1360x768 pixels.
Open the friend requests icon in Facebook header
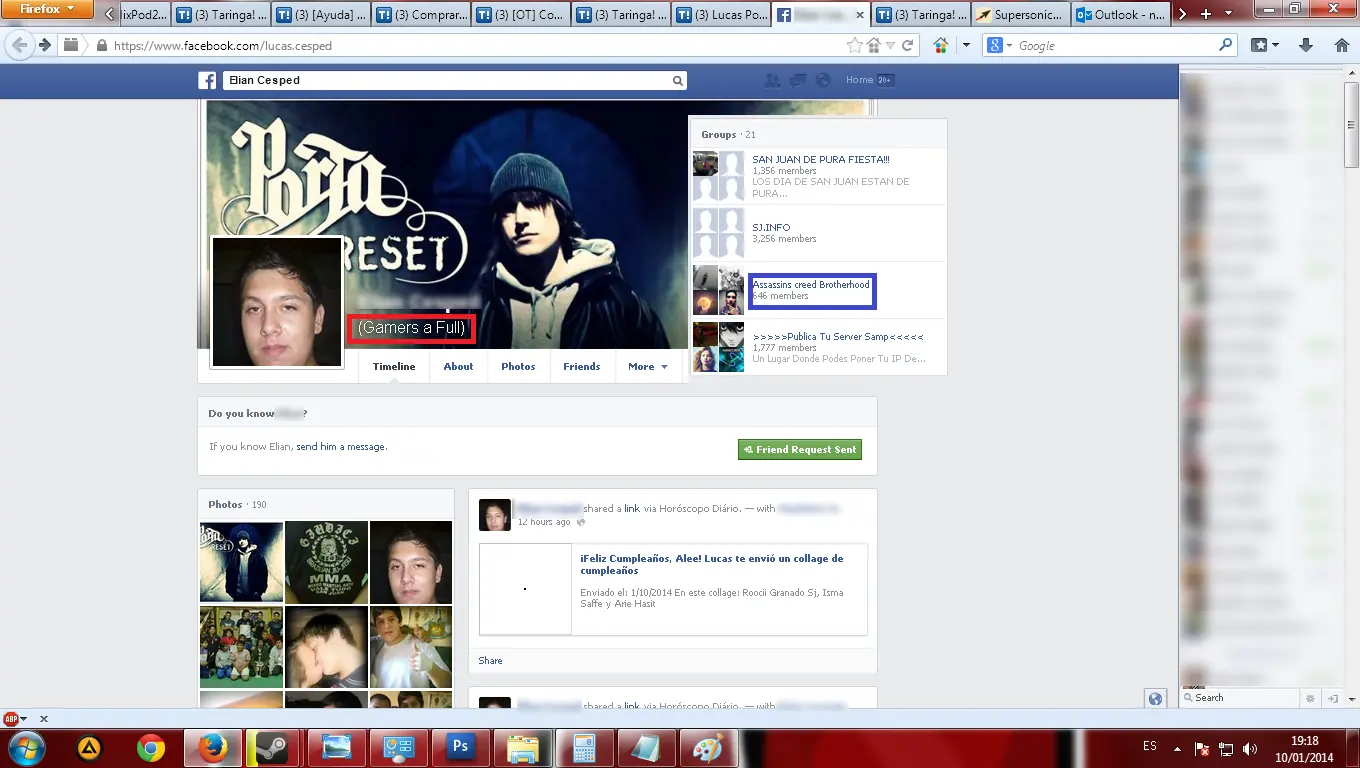(x=772, y=80)
